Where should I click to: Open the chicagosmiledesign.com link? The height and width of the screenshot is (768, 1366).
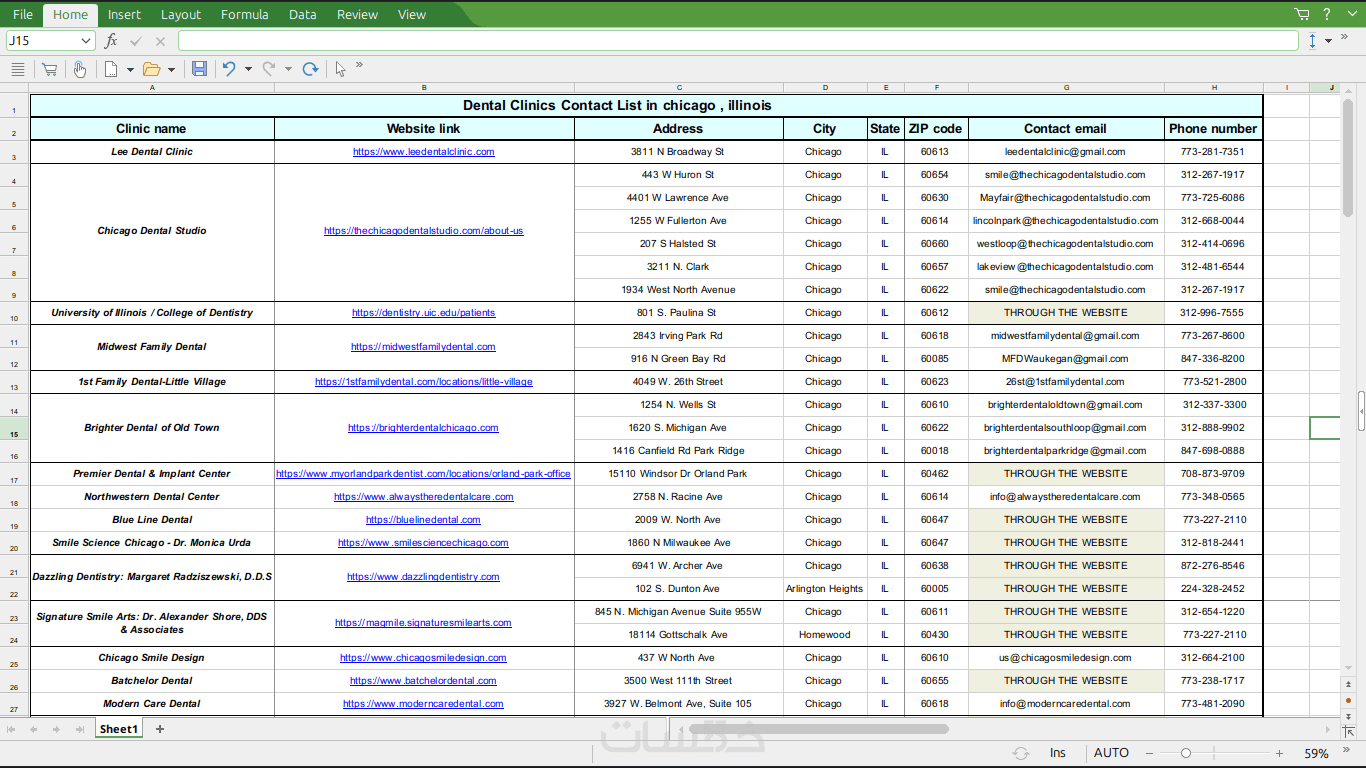click(424, 658)
